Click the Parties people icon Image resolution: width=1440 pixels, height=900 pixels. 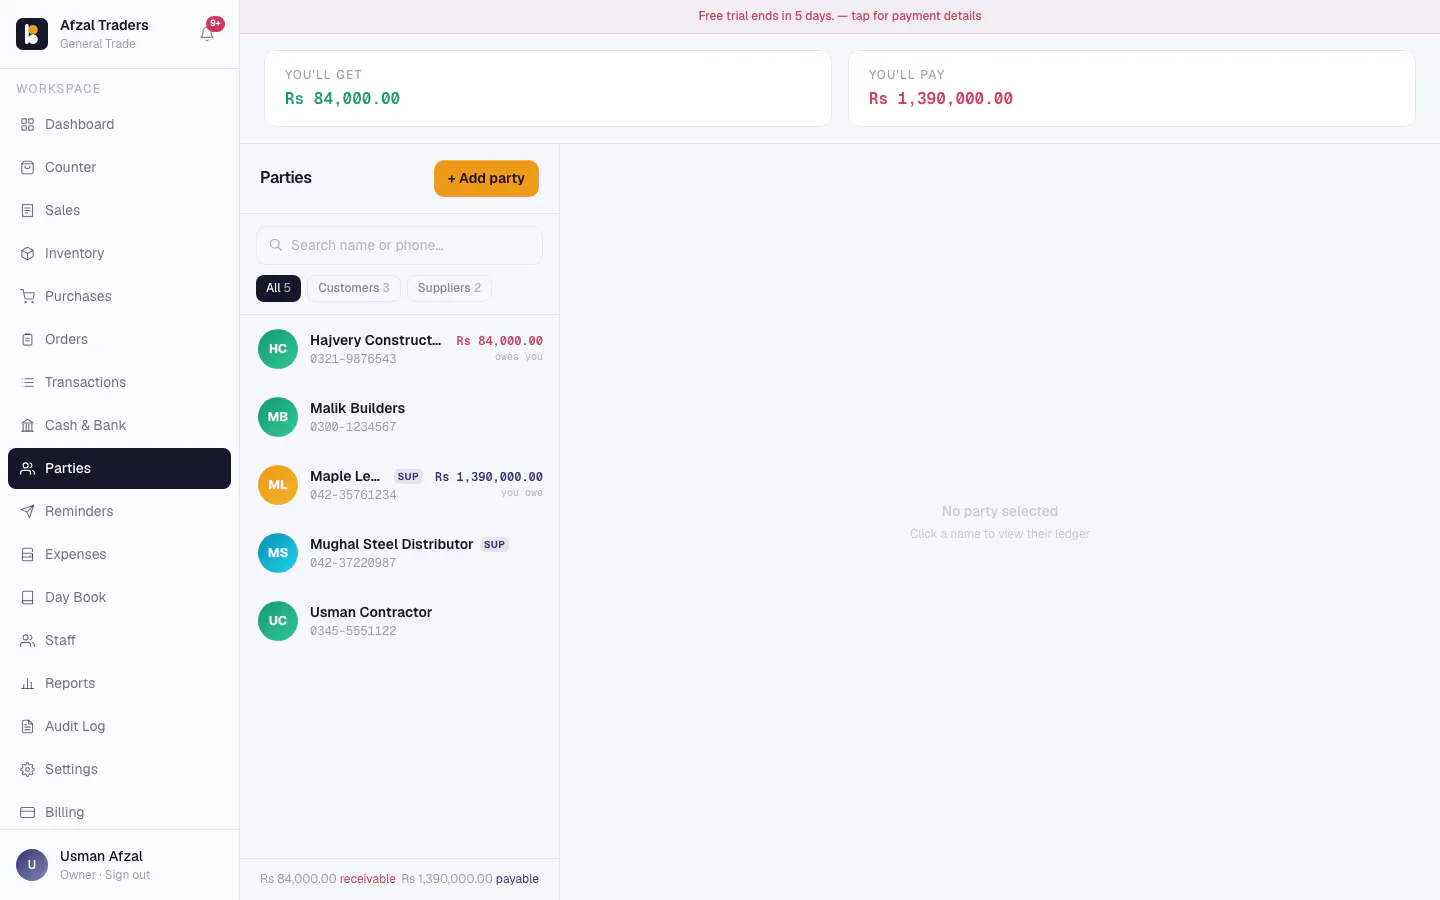tap(28, 469)
